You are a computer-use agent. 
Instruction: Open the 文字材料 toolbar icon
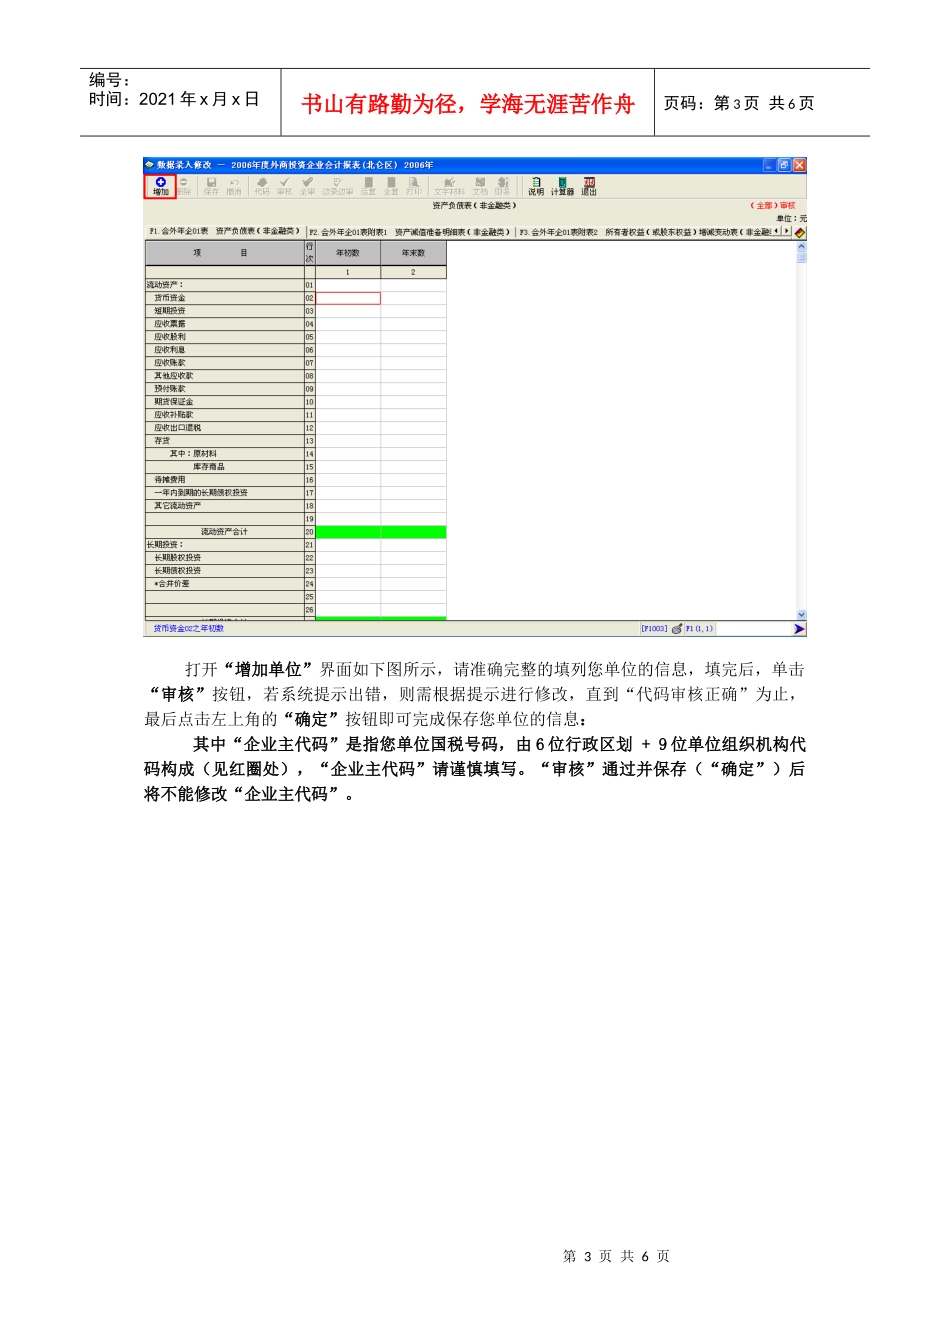coord(449,186)
